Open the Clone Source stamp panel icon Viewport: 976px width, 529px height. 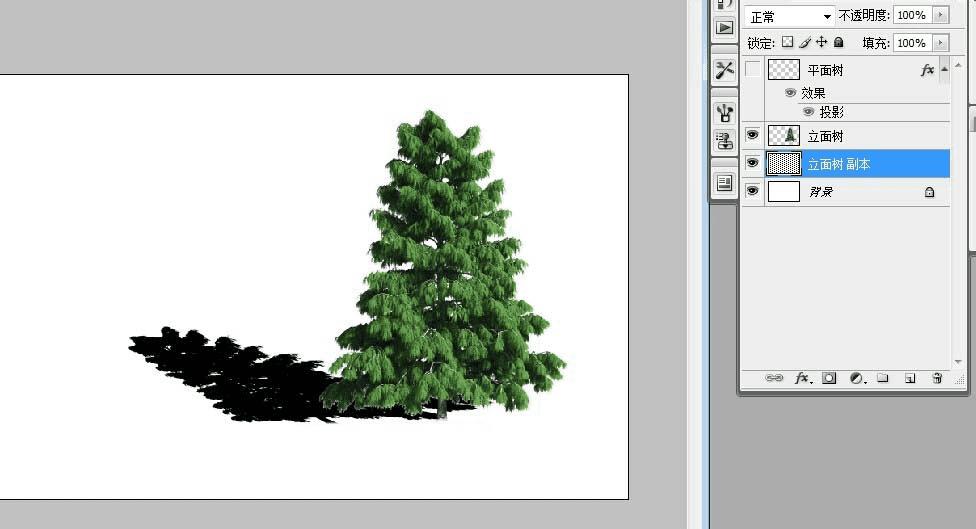tap(725, 141)
